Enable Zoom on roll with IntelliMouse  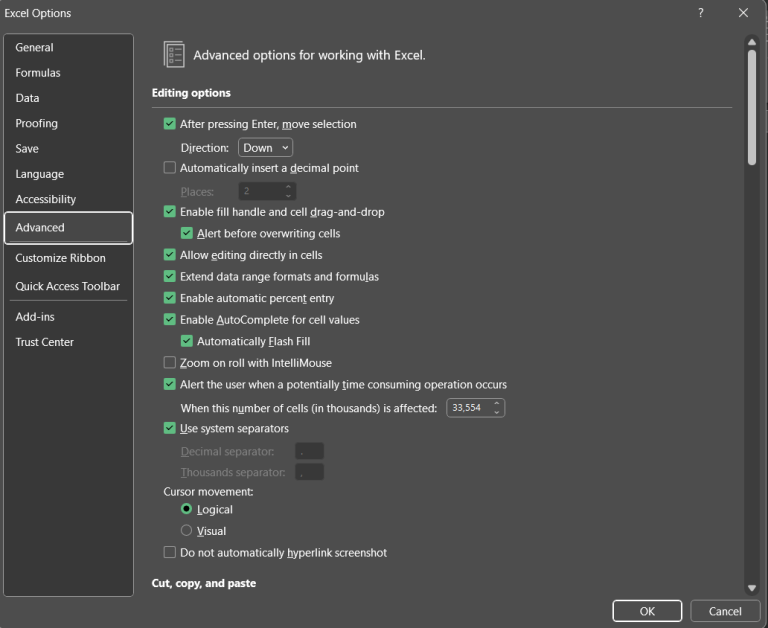[169, 362]
